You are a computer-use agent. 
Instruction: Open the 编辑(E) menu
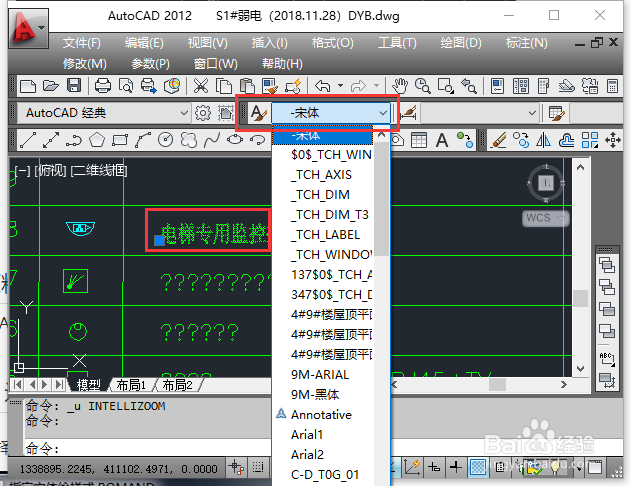pyautogui.click(x=144, y=43)
